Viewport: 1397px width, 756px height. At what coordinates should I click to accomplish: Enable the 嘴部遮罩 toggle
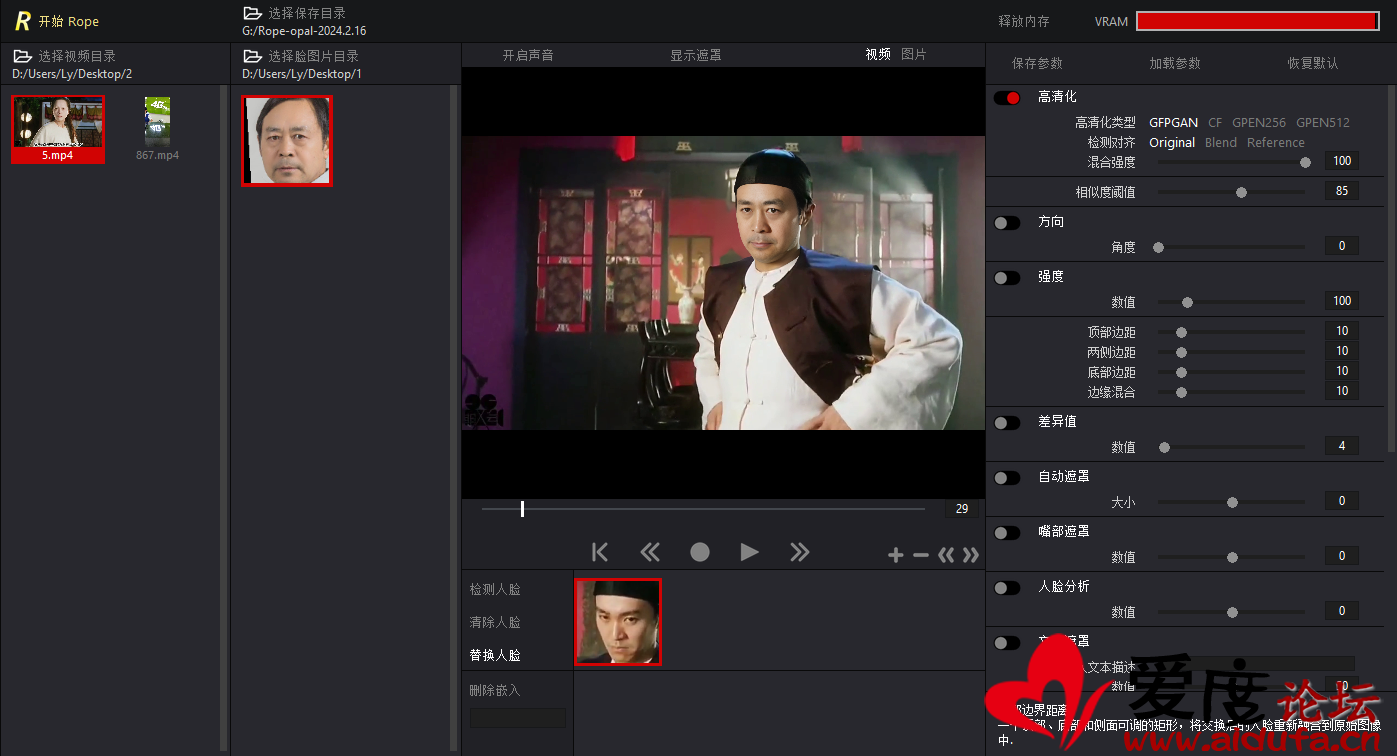point(1007,532)
